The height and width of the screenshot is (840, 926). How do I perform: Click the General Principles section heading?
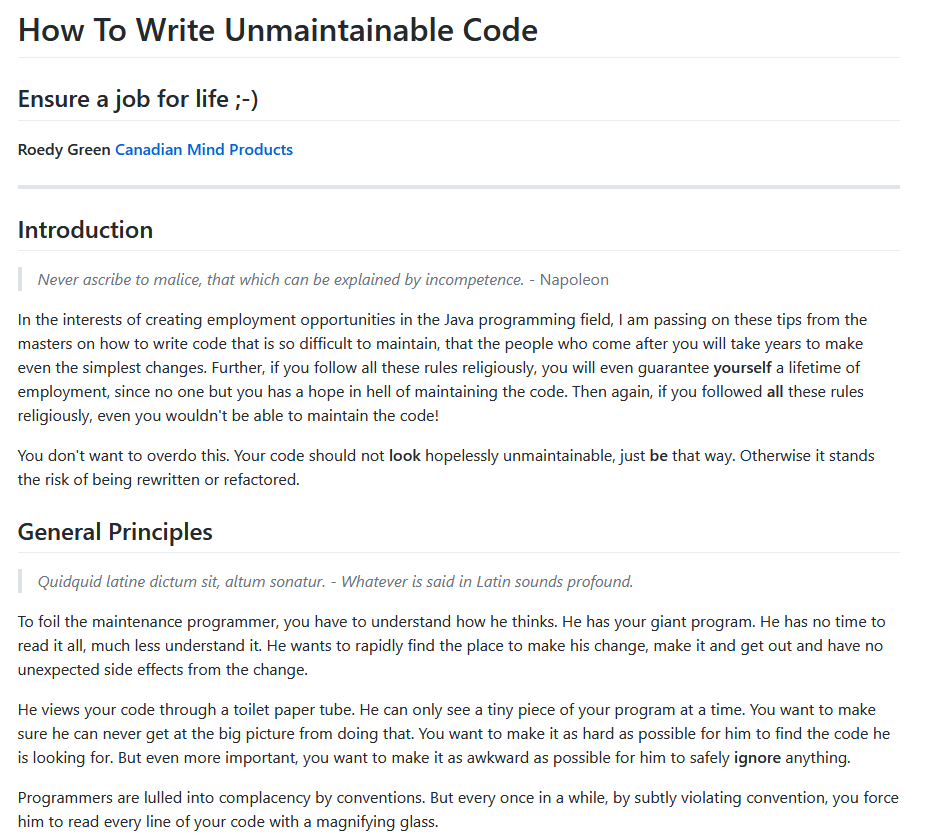click(115, 532)
